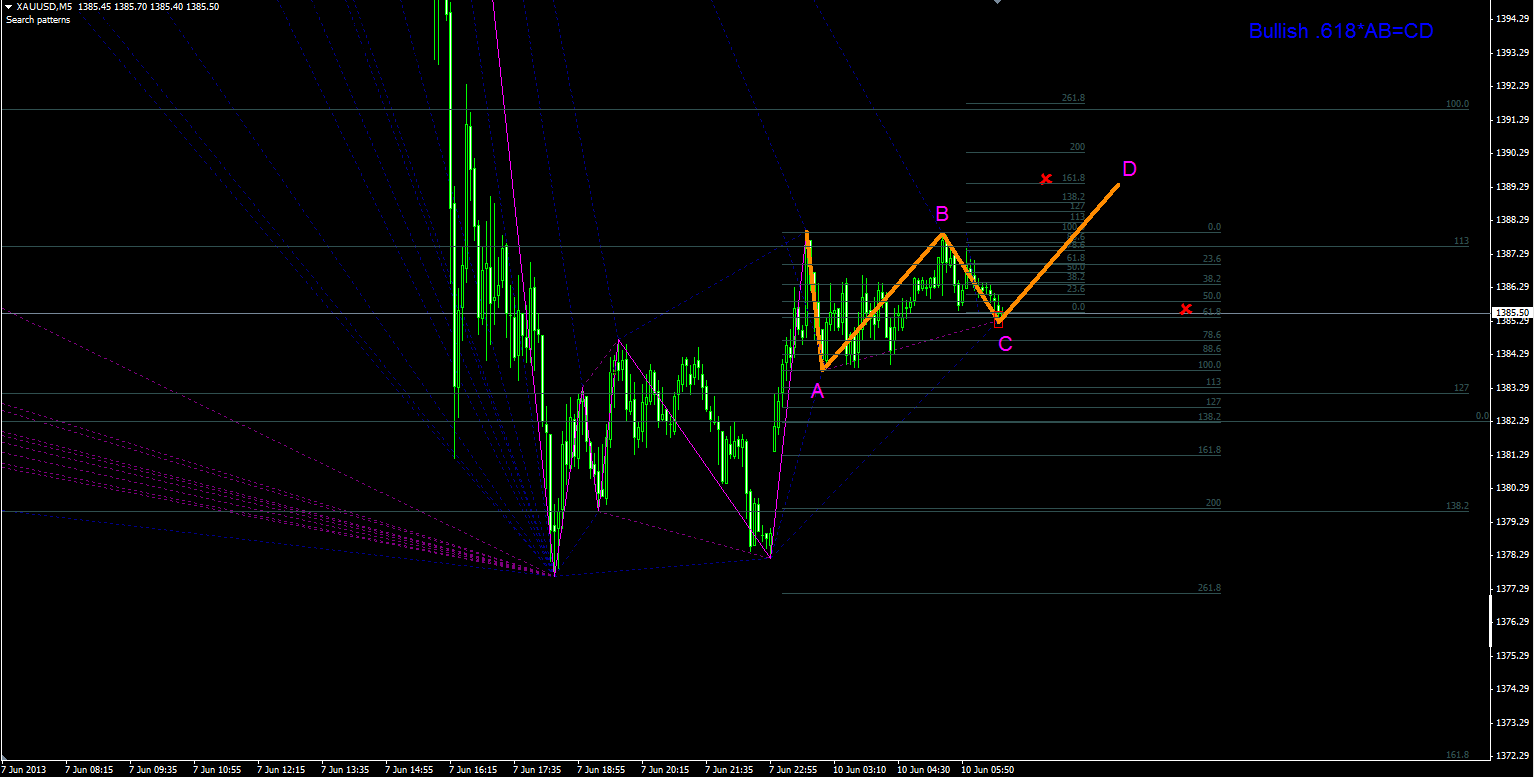Click the XAUUSD,M5 symbol title text
The image size is (1534, 777).
(x=44, y=6)
